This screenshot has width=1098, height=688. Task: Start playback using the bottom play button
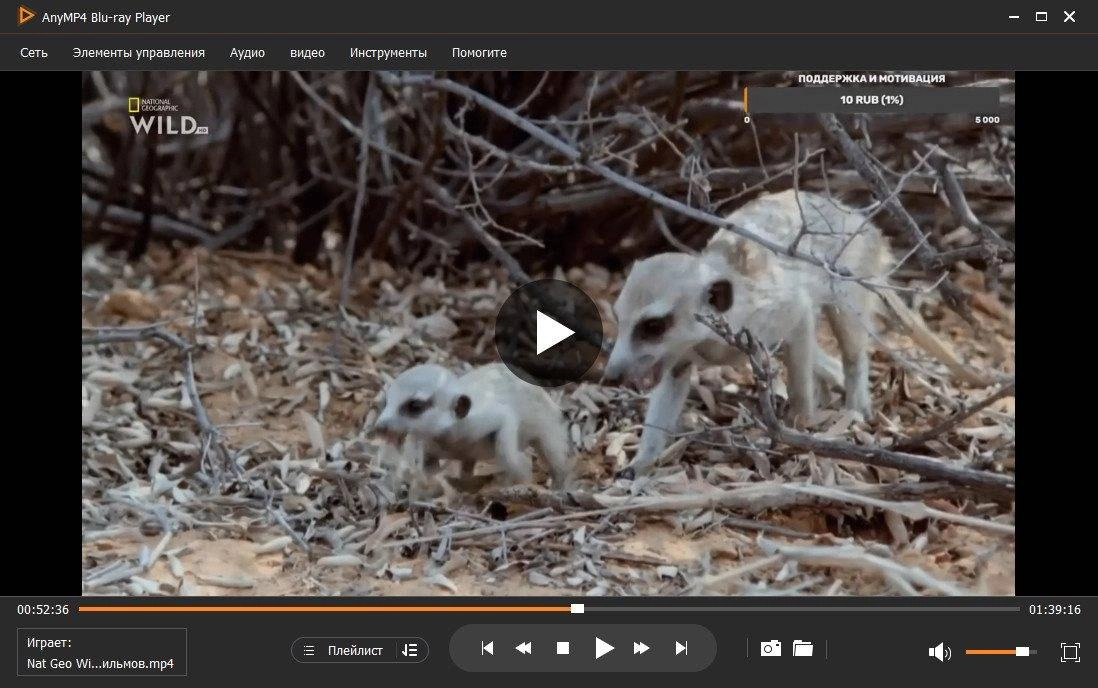[604, 648]
